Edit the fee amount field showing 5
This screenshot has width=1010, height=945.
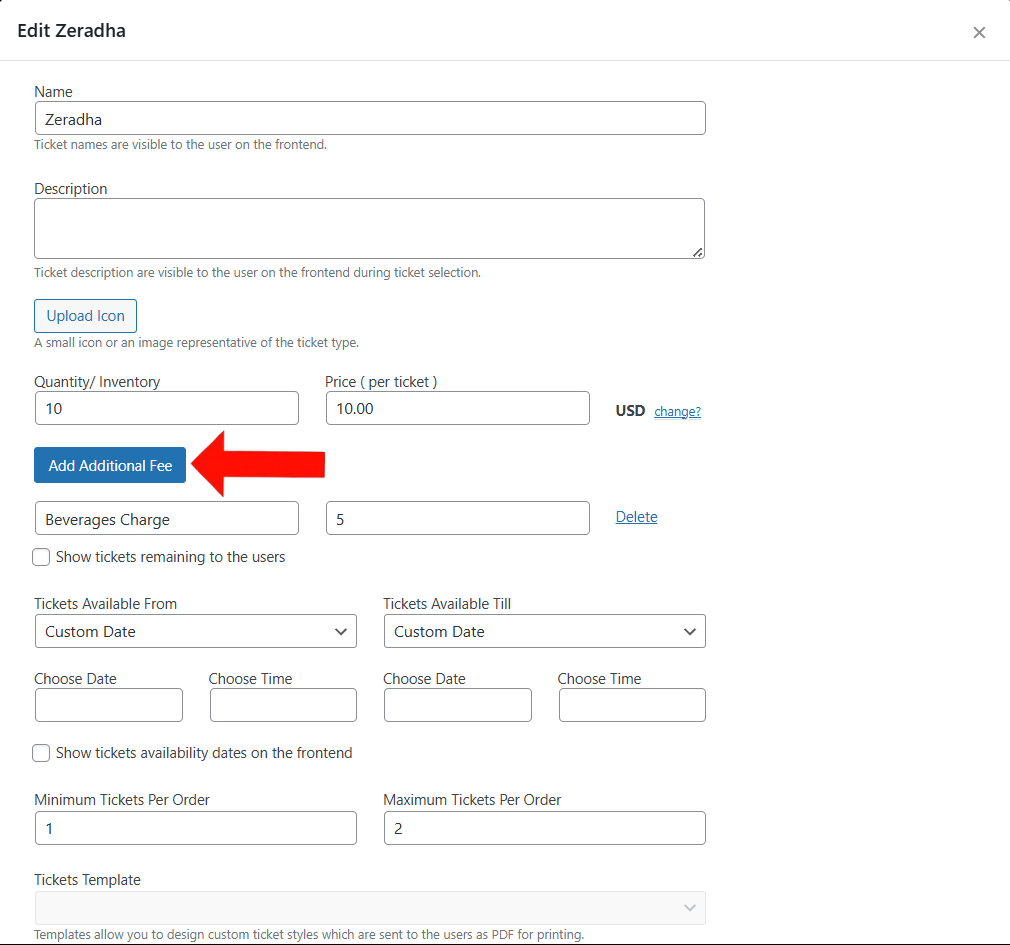point(457,519)
